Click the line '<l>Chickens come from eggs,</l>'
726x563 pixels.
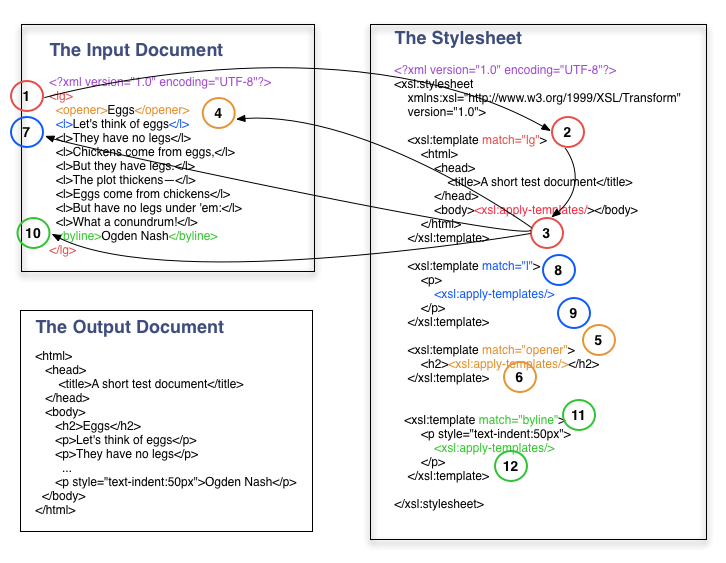(145, 152)
